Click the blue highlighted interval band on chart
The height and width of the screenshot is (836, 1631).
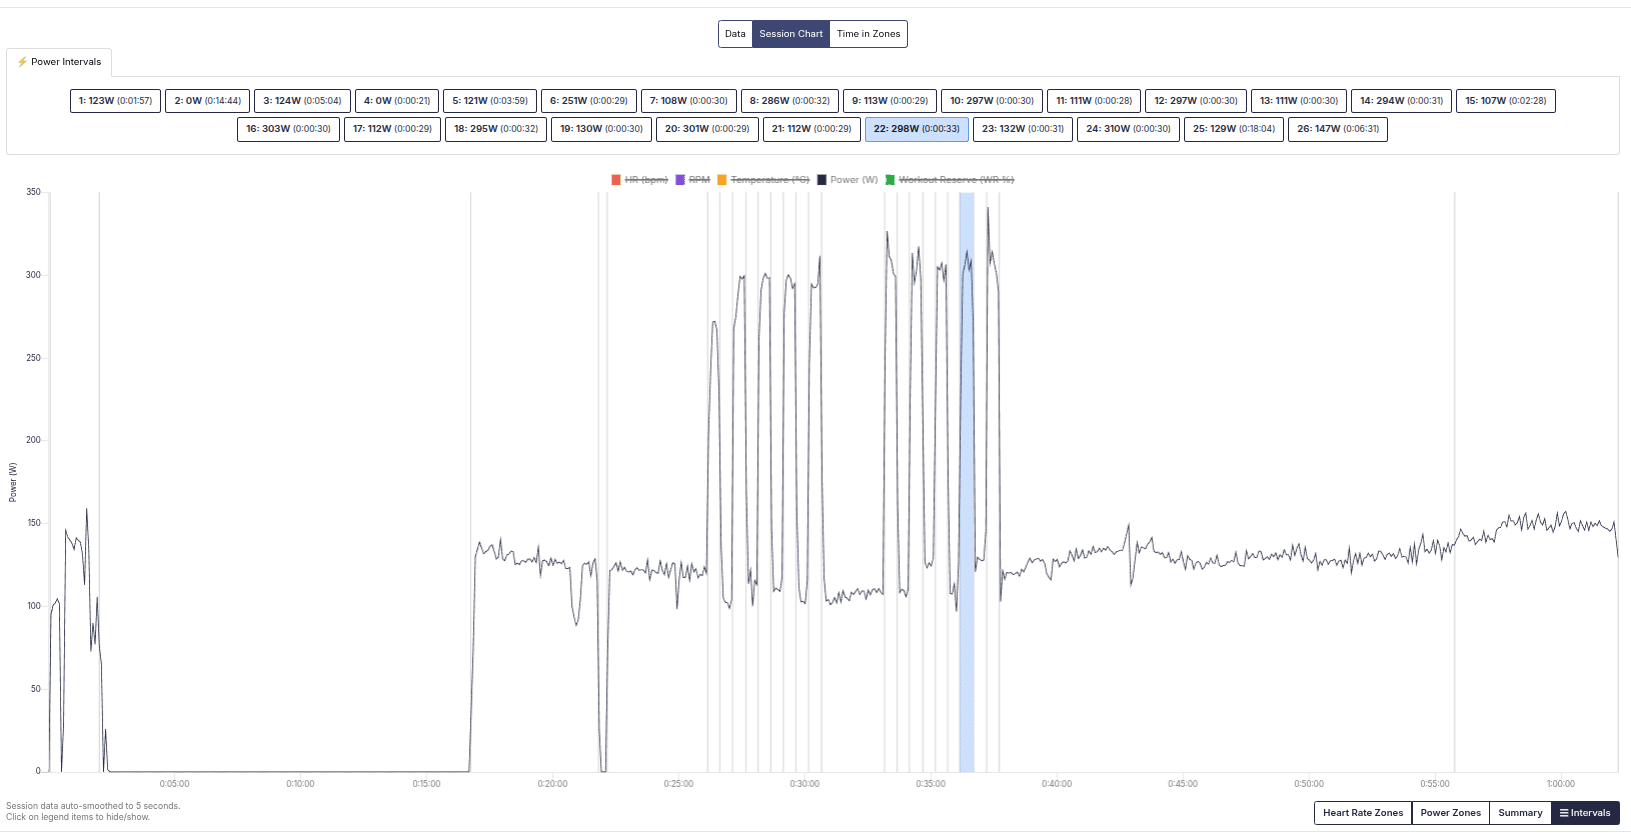pos(966,482)
